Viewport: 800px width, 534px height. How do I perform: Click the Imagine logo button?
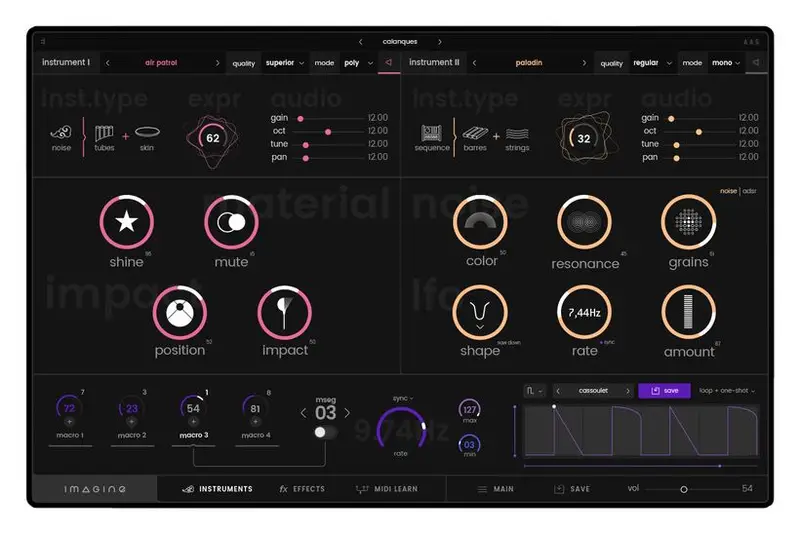click(95, 489)
